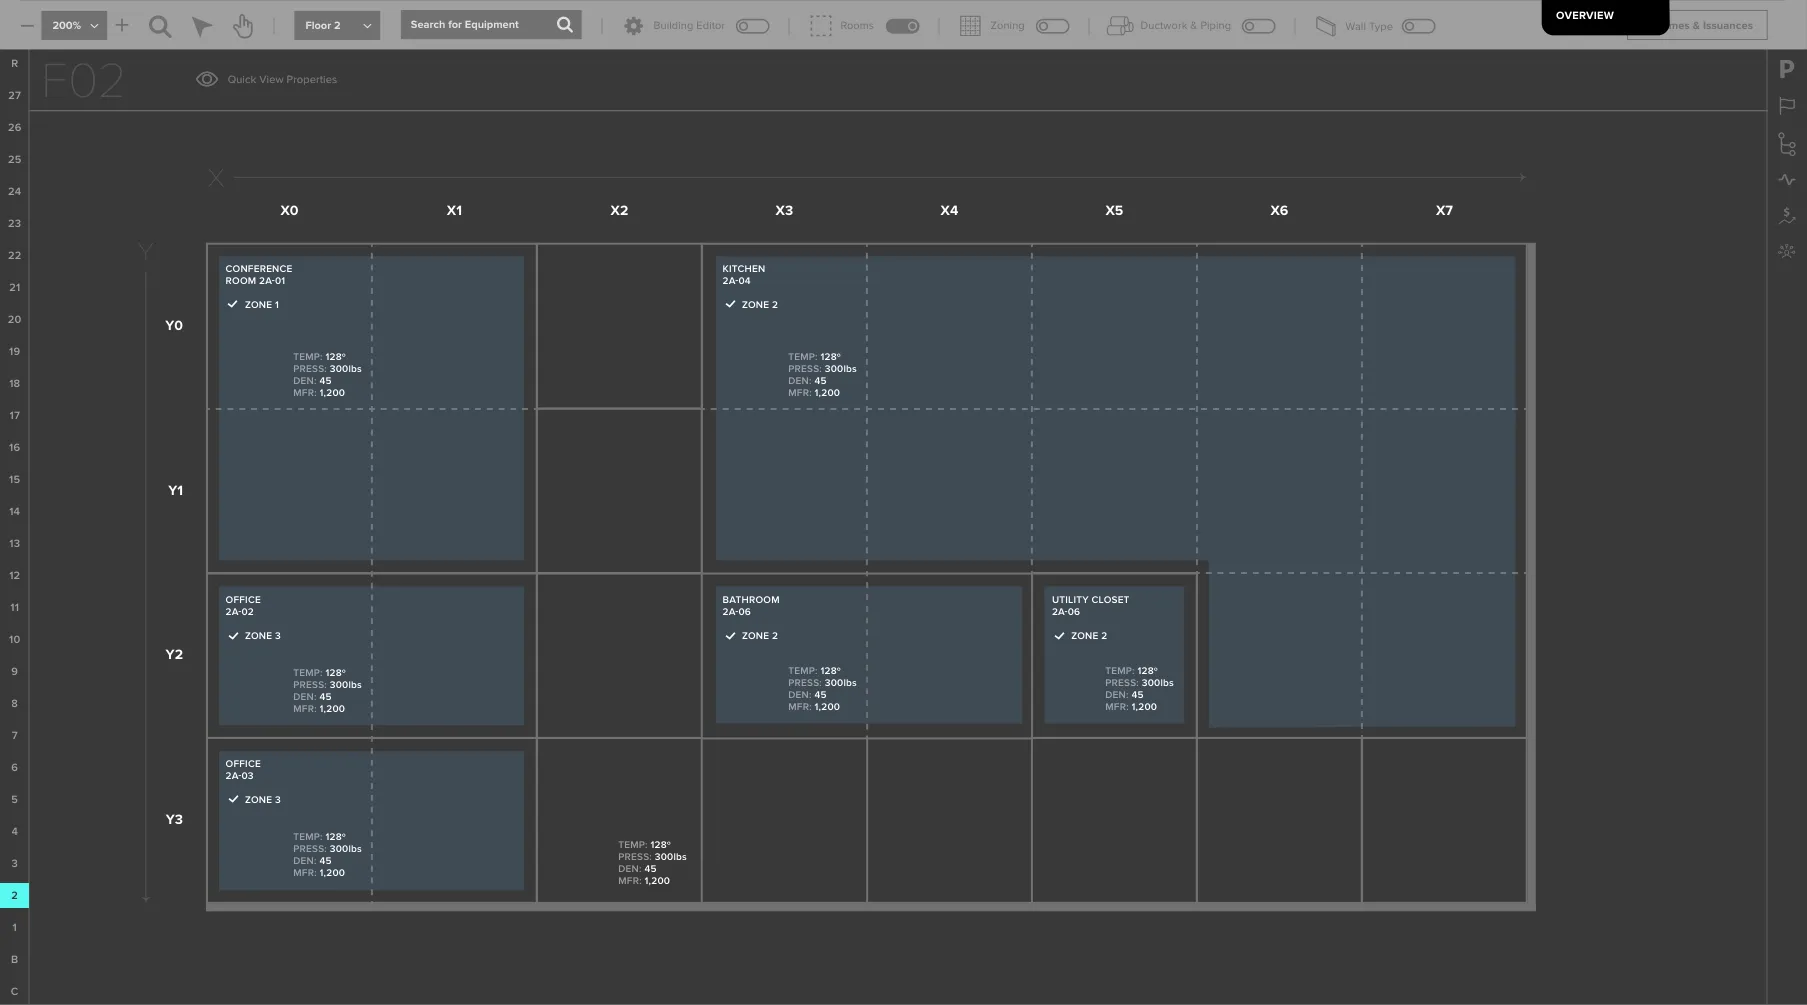This screenshot has width=1807, height=1005.
Task: Select the Office 2A-02 room block
Action: point(371,655)
